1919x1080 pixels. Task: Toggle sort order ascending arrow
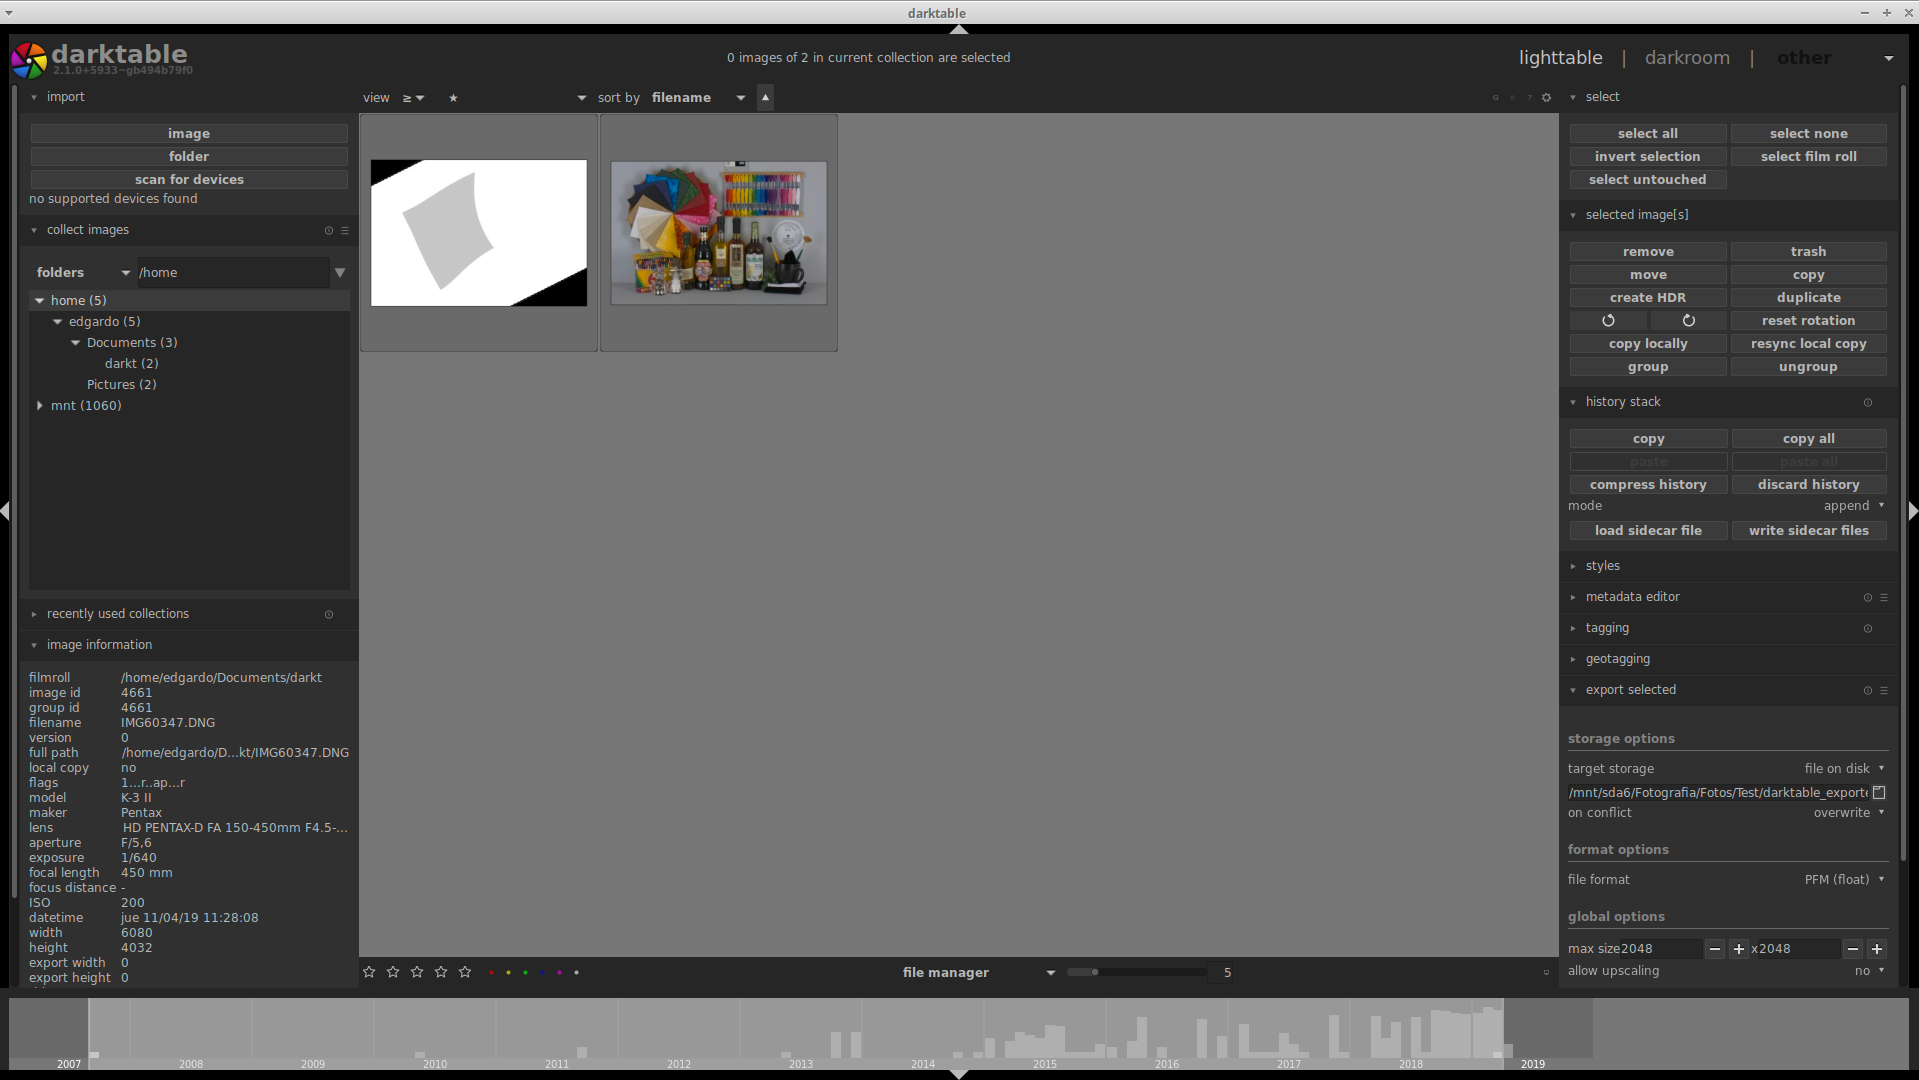coord(765,97)
